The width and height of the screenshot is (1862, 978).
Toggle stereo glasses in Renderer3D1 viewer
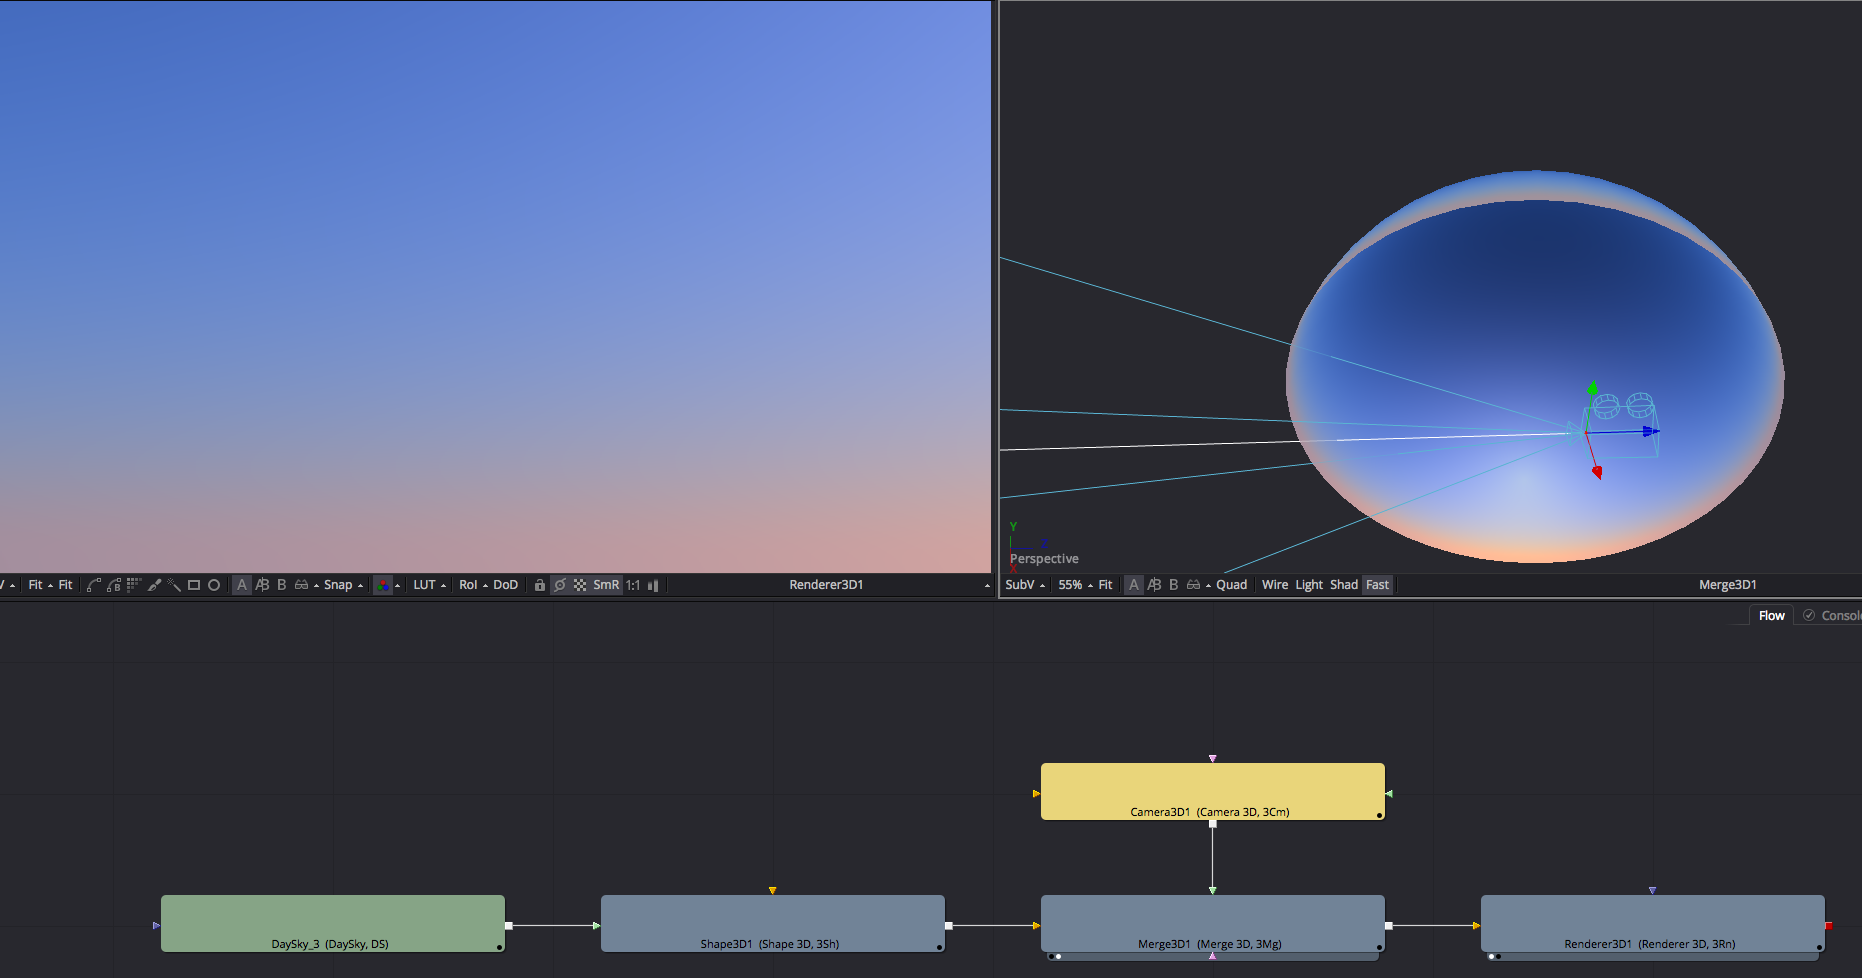(301, 585)
